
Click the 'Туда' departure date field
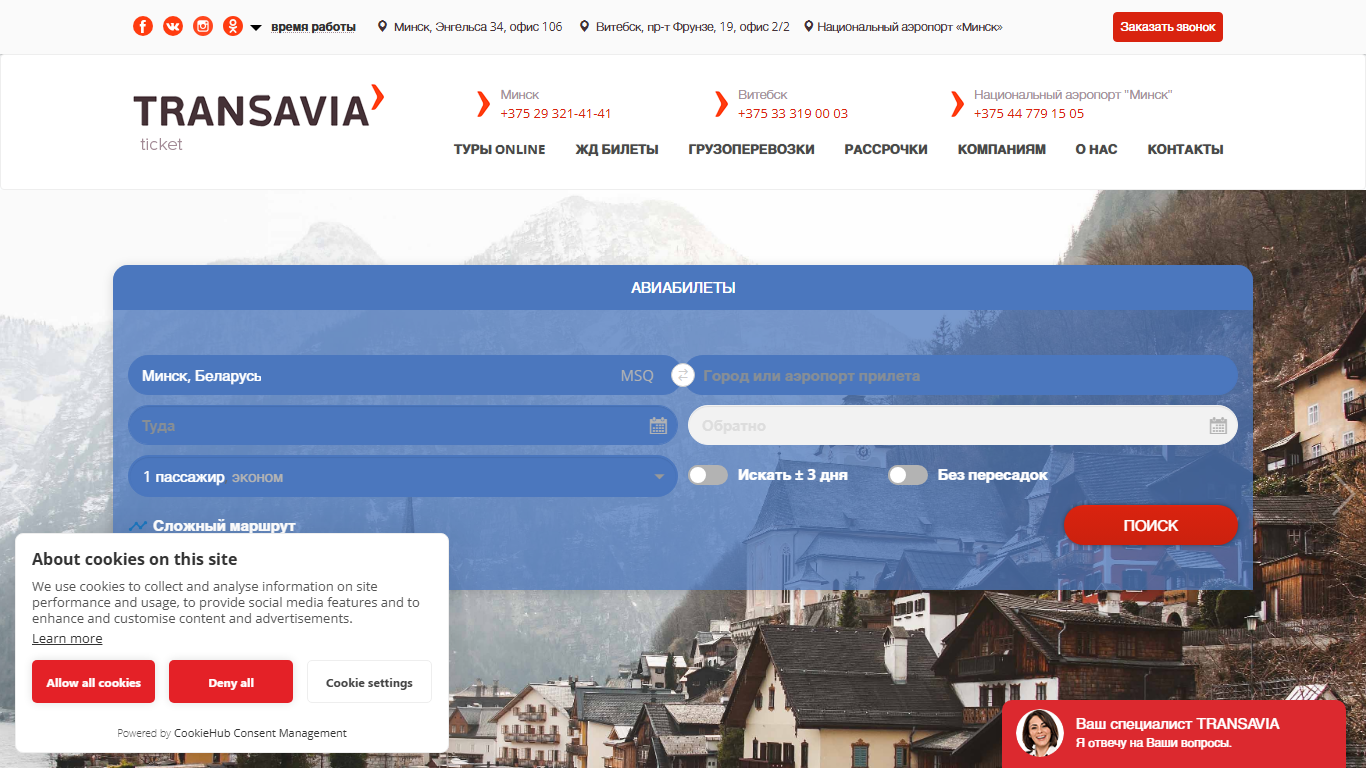coord(403,426)
